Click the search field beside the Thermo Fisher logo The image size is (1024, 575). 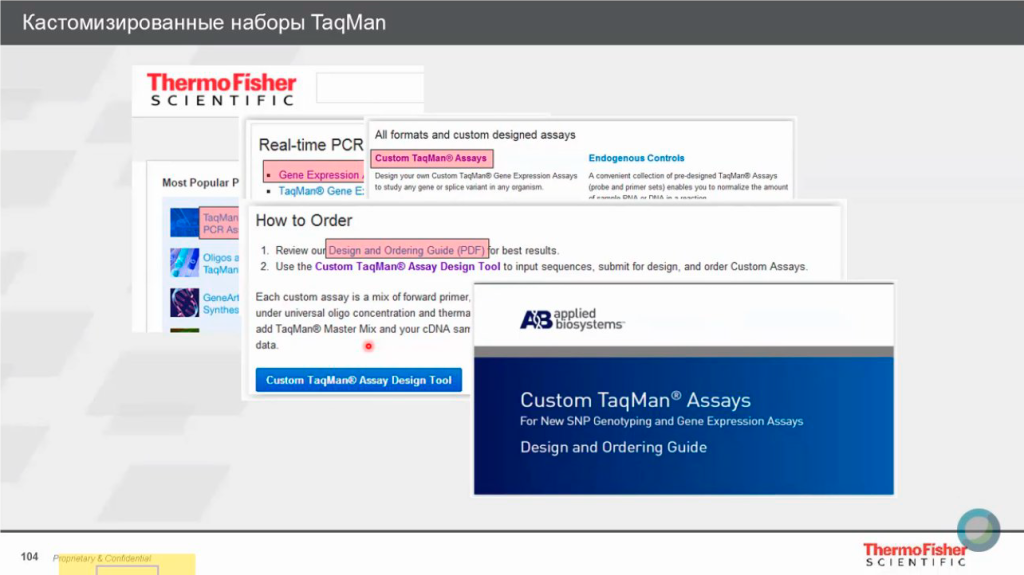click(369, 88)
